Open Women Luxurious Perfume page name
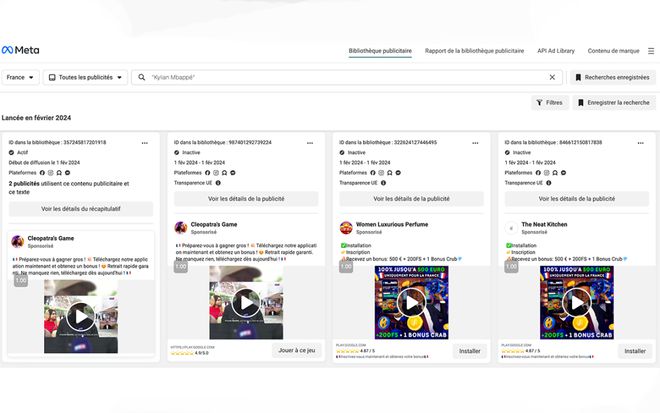Image resolution: width=660 pixels, height=413 pixels. 392,224
